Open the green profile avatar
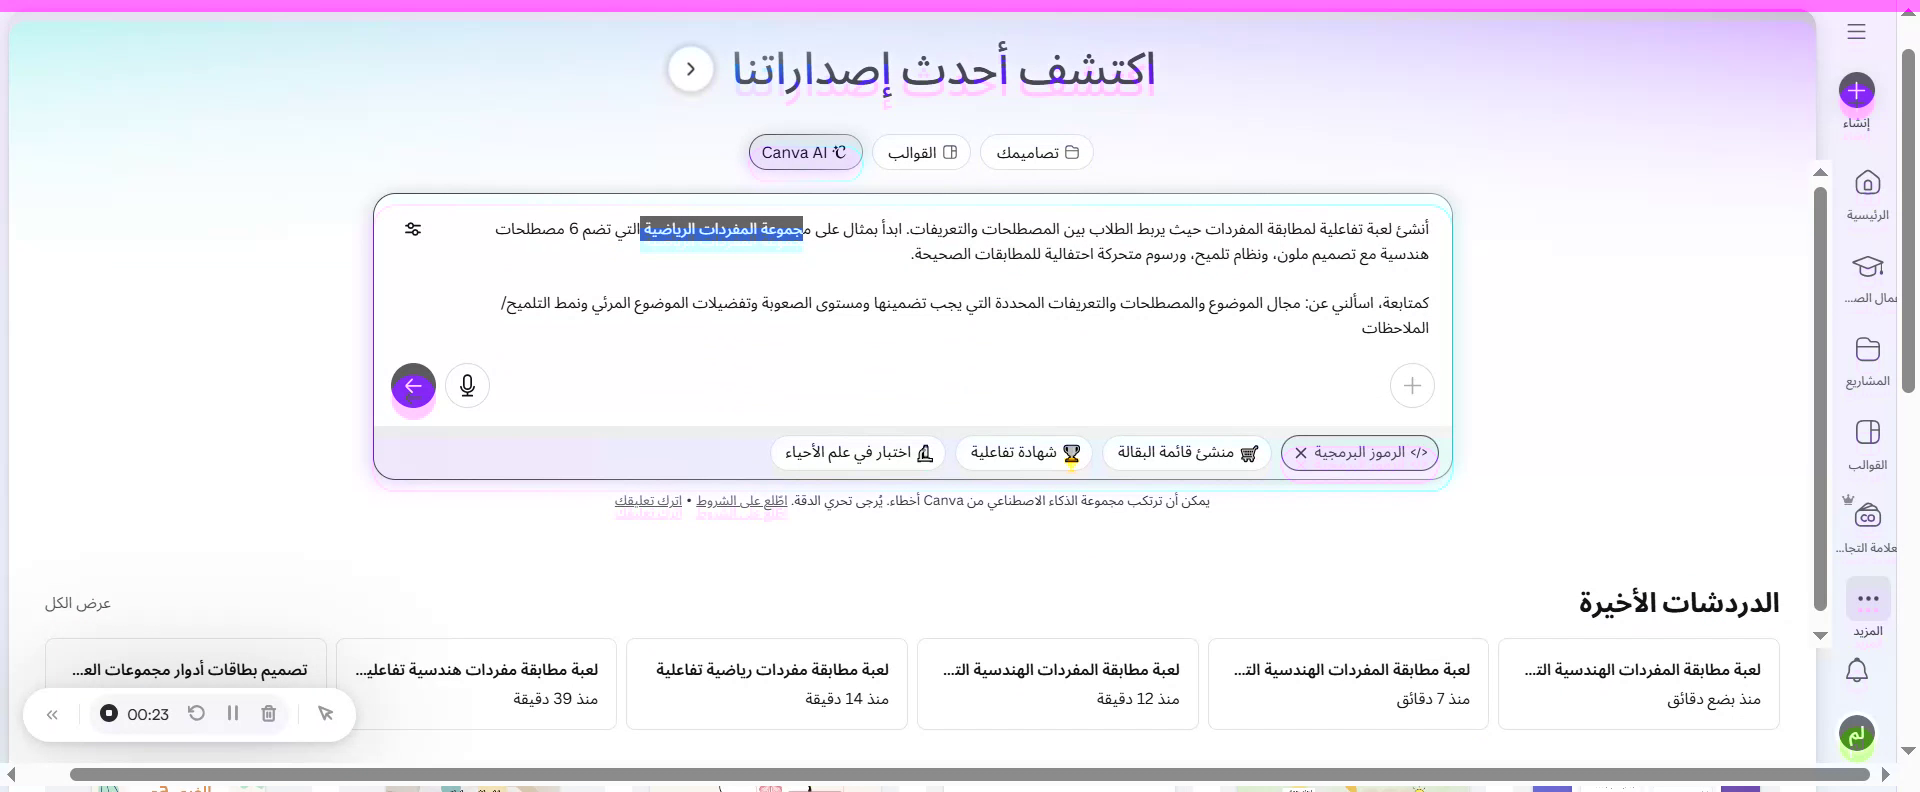 point(1857,735)
